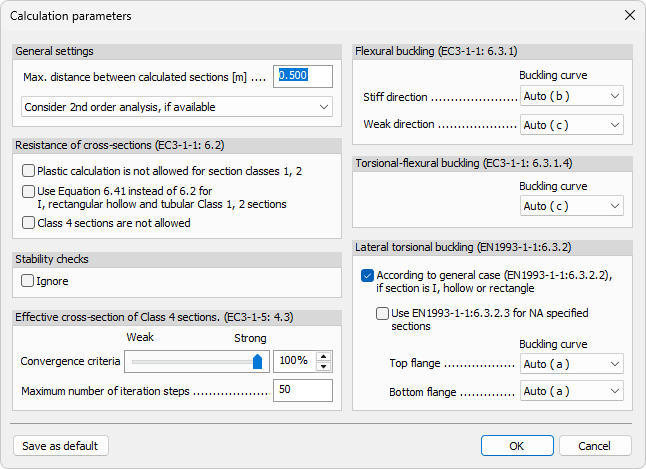Click the convergence criteria slider handle
Image resolution: width=646 pixels, height=469 pixels.
(257, 361)
